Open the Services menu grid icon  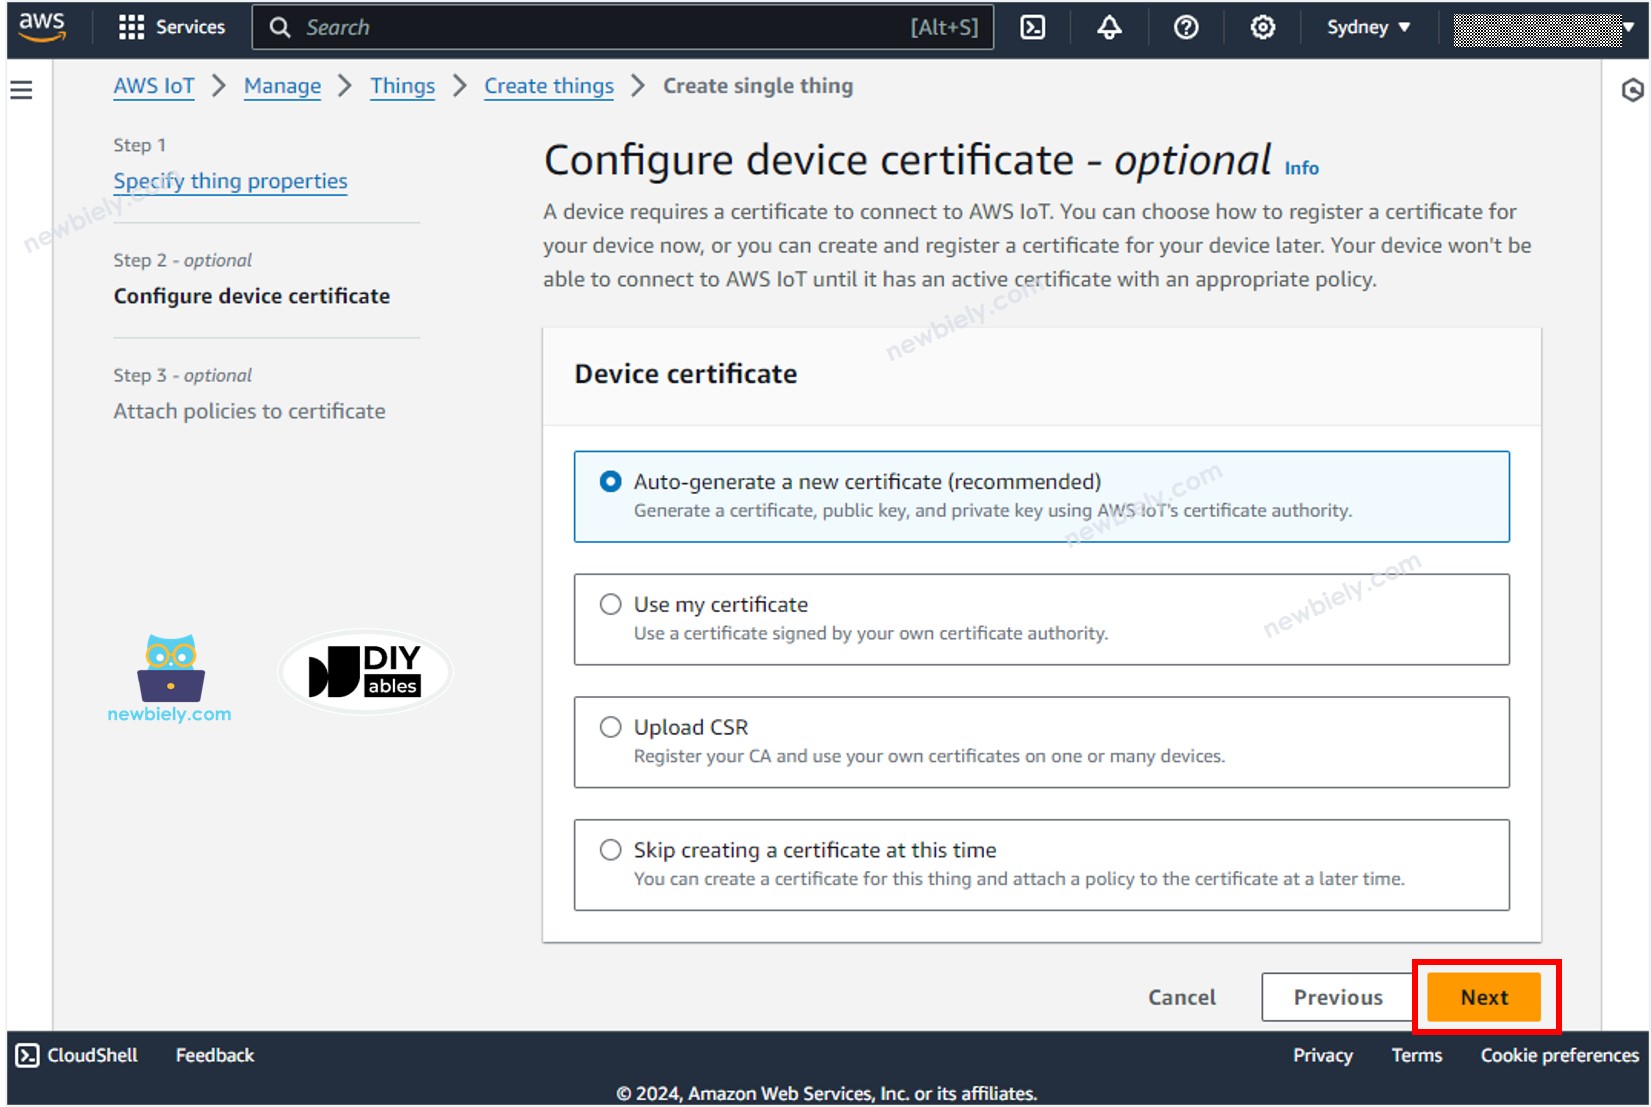coord(130,27)
